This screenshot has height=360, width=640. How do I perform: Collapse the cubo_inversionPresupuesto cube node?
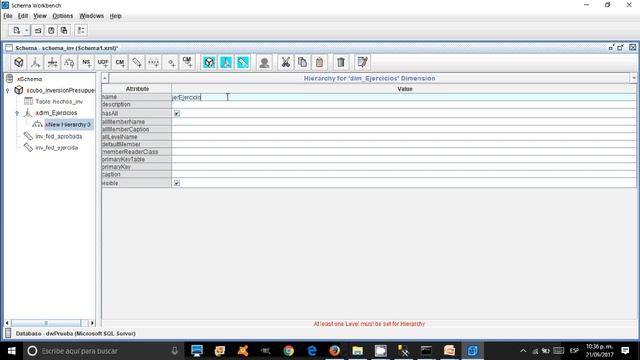(8, 90)
